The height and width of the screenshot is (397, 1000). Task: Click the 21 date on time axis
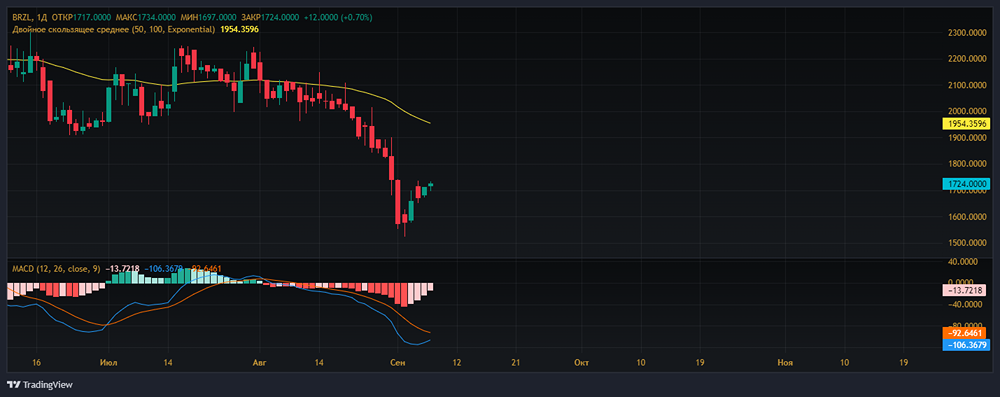516,363
